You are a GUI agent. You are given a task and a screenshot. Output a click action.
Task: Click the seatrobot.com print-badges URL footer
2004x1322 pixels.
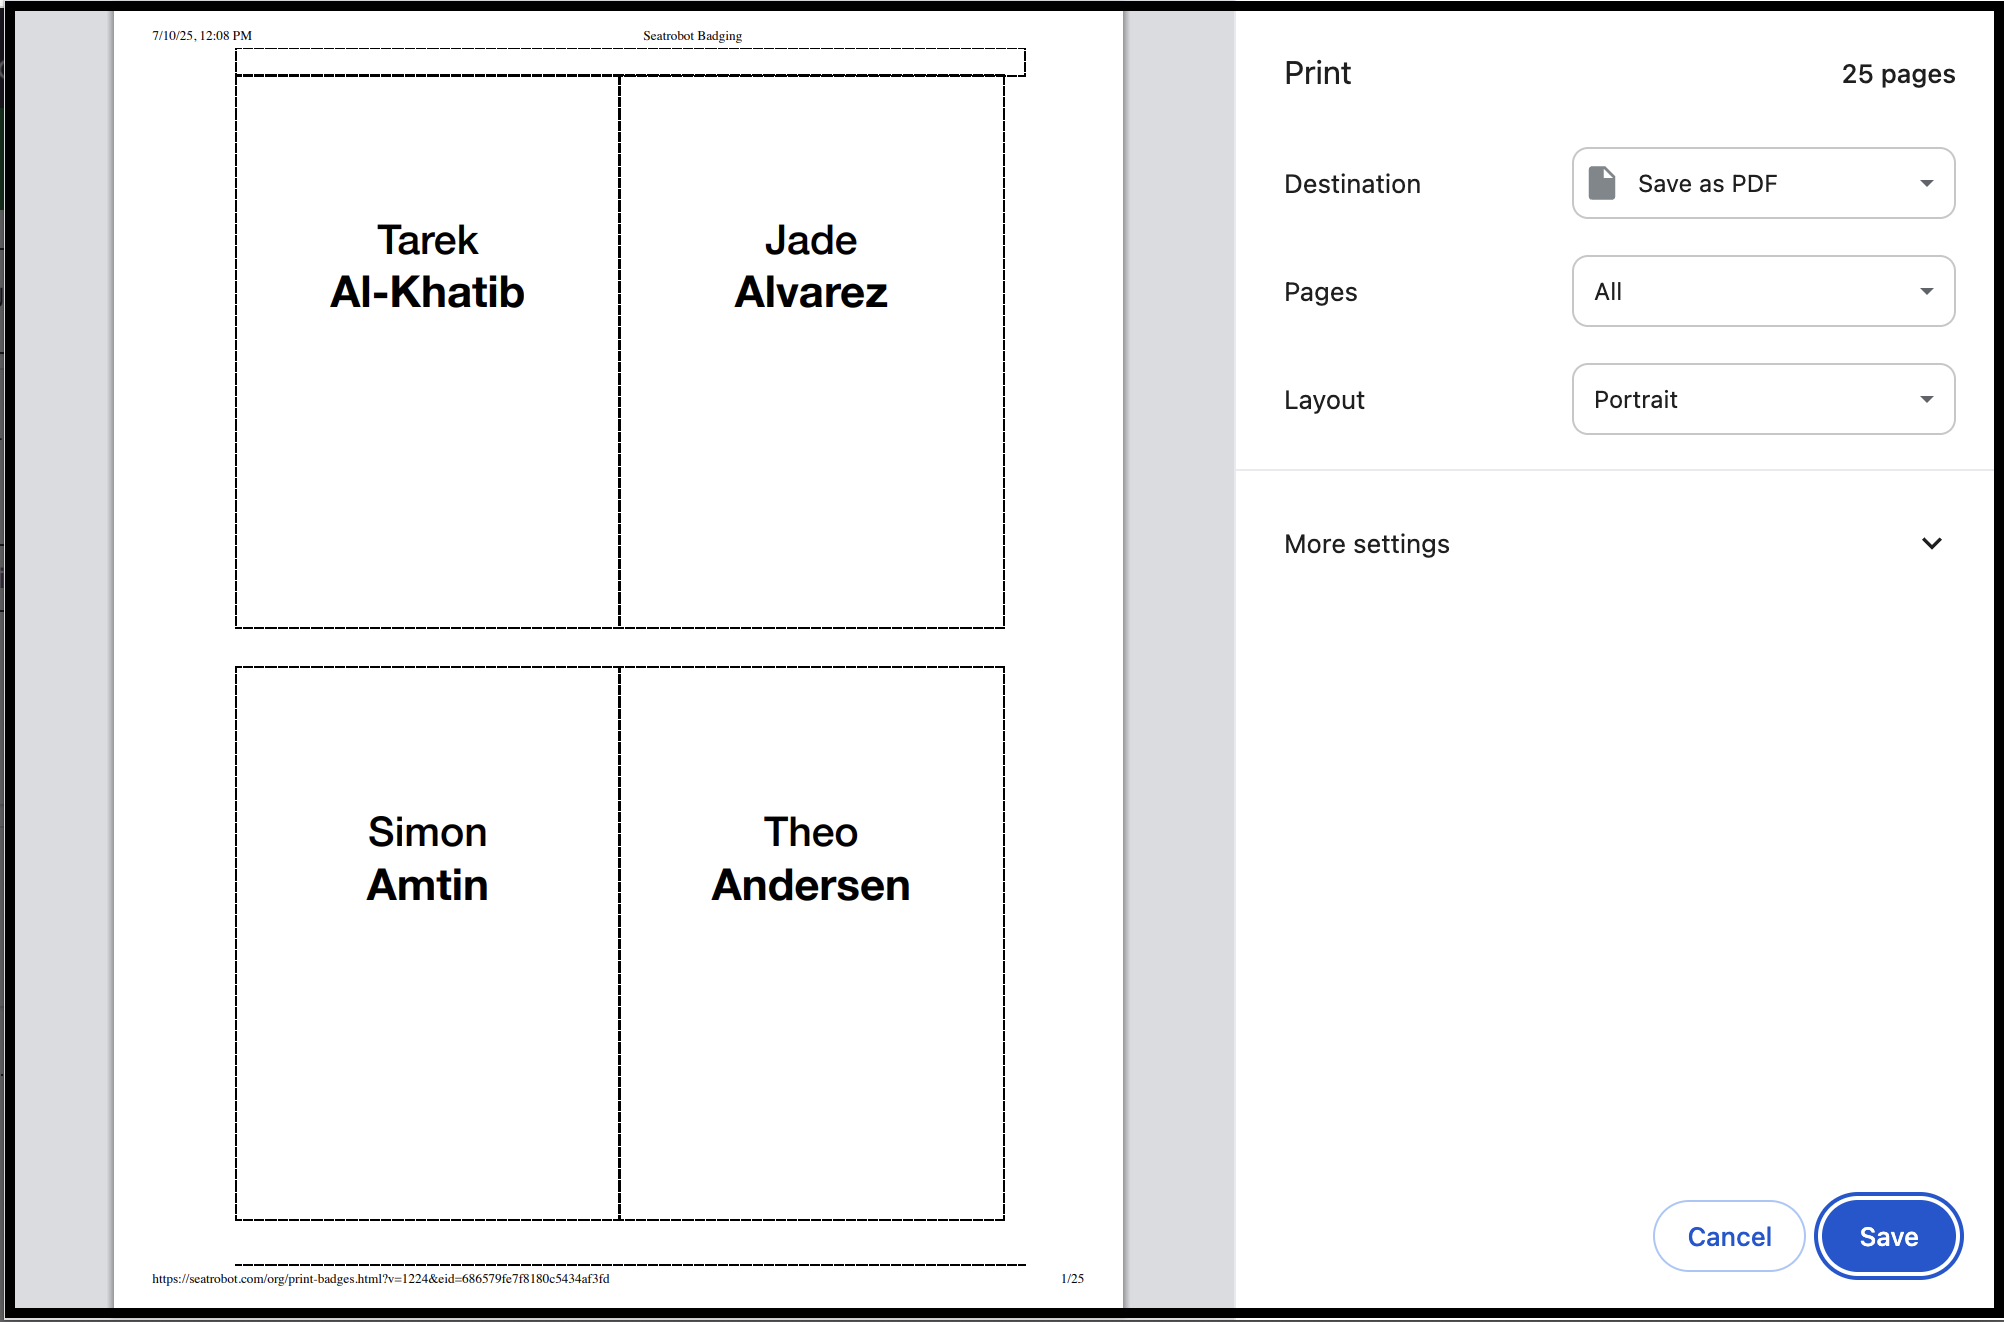click(381, 1278)
